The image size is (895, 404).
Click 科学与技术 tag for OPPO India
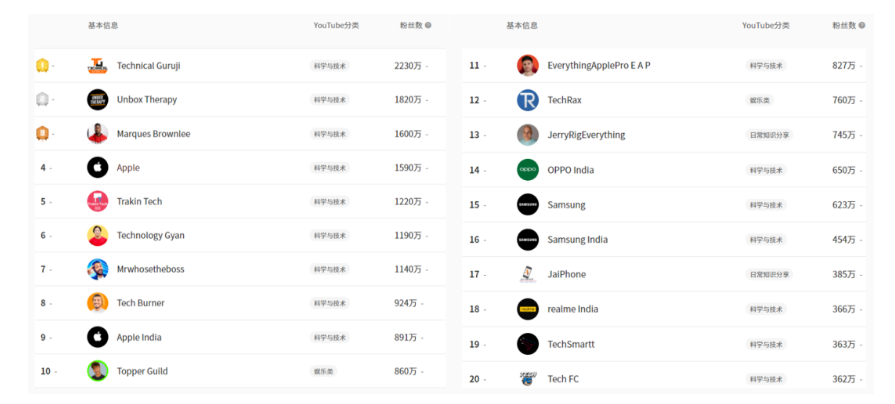point(766,170)
